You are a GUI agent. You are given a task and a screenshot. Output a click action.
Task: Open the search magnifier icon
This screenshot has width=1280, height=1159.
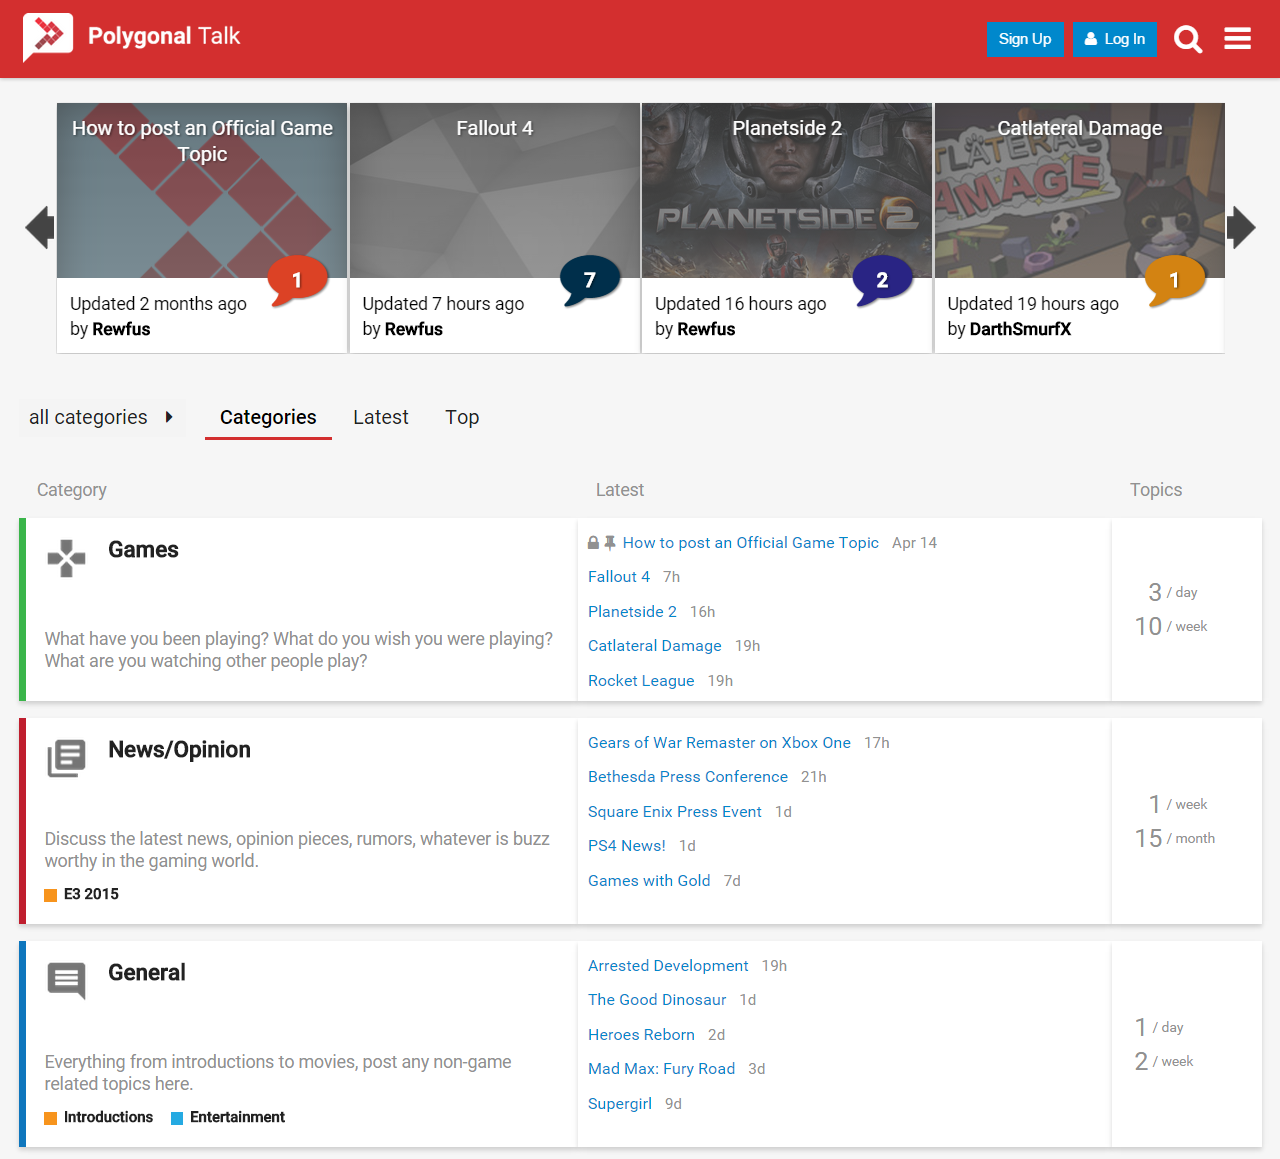point(1188,39)
